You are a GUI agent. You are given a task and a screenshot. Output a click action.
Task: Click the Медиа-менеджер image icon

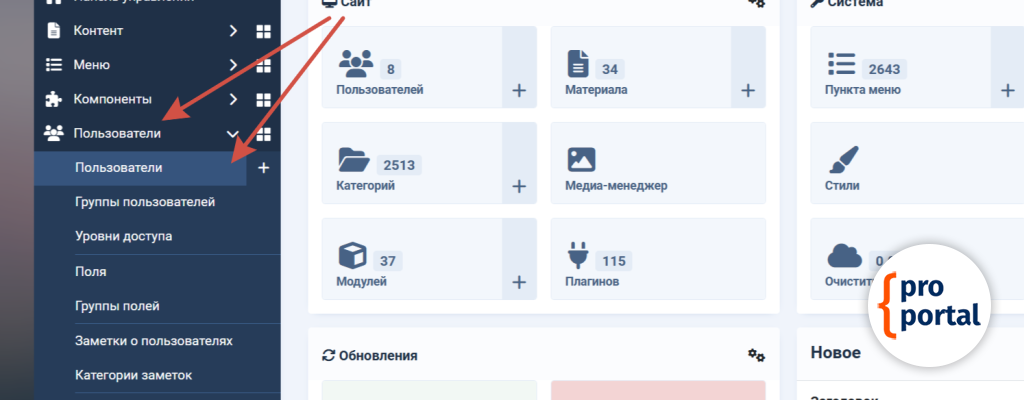click(581, 160)
